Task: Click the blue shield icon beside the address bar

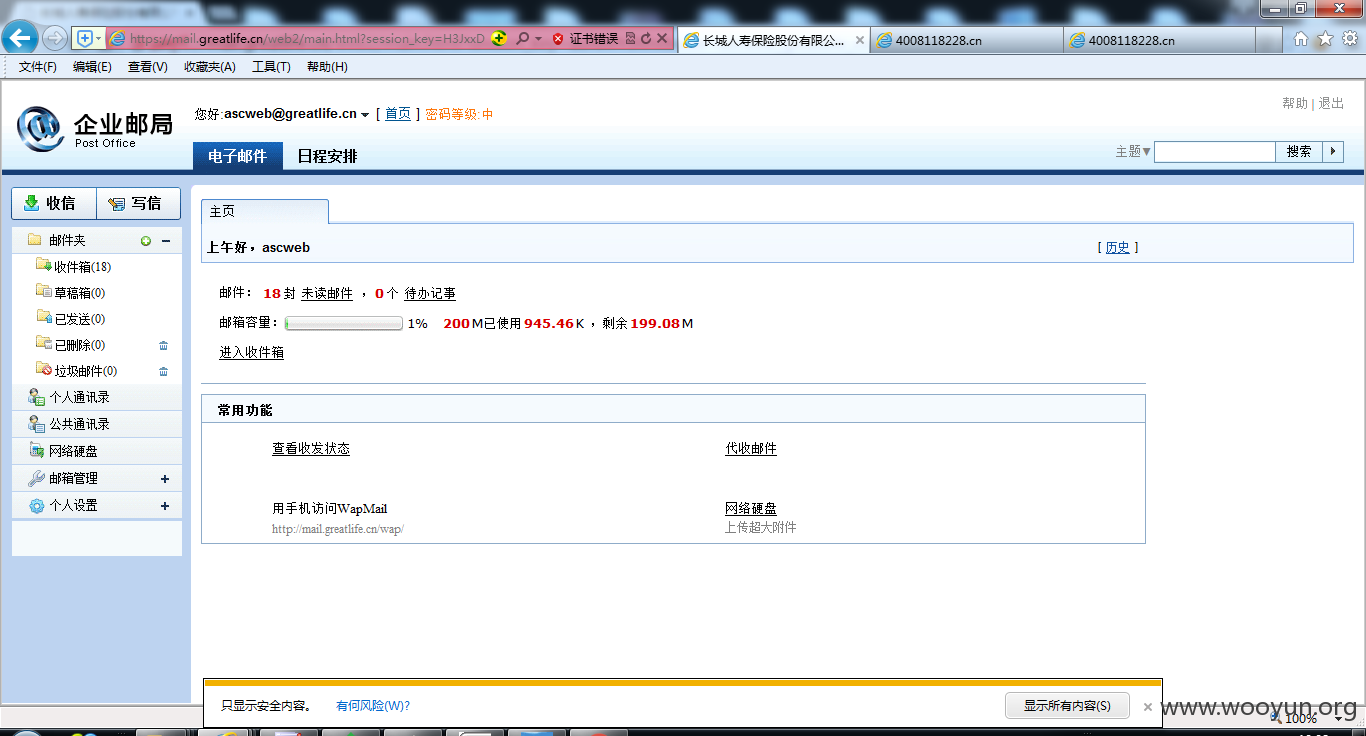Action: pyautogui.click(x=85, y=39)
